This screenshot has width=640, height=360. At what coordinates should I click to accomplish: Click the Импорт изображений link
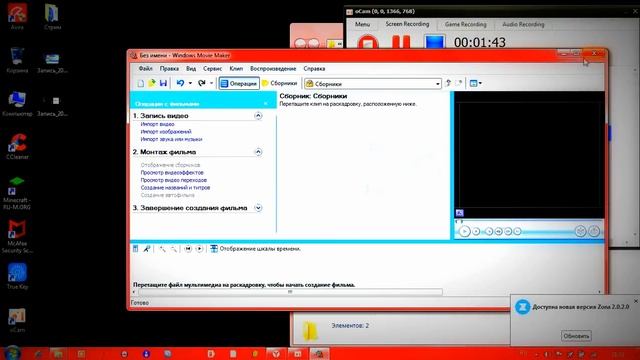[166, 131]
